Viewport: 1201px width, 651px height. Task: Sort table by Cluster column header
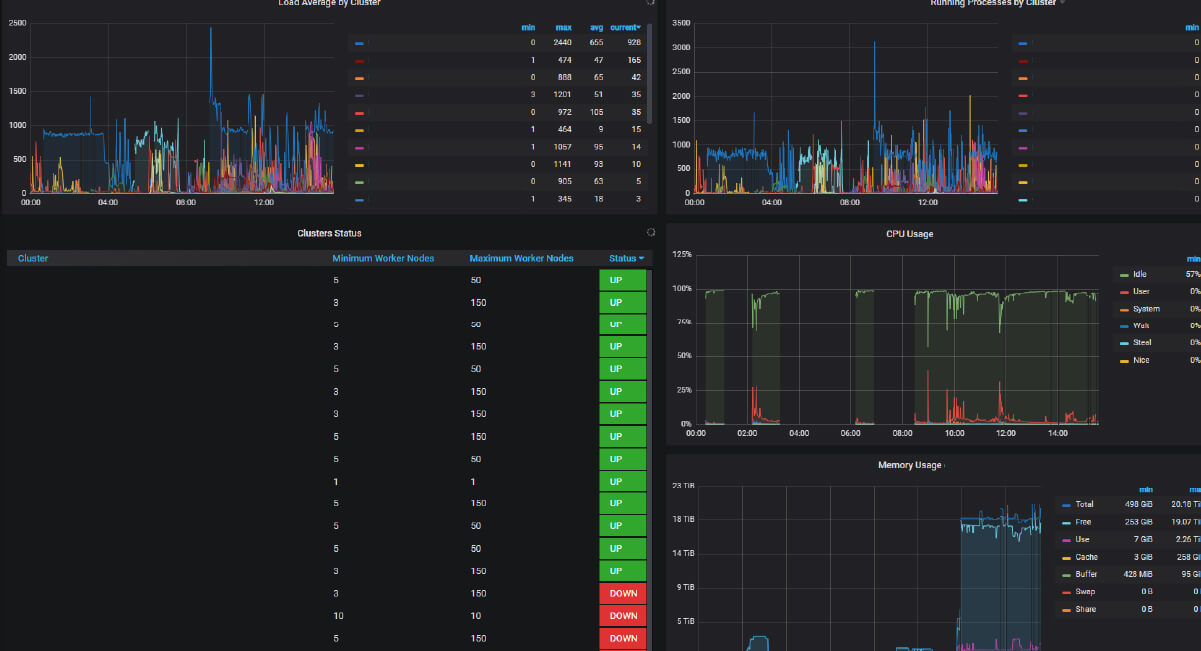coord(33,258)
